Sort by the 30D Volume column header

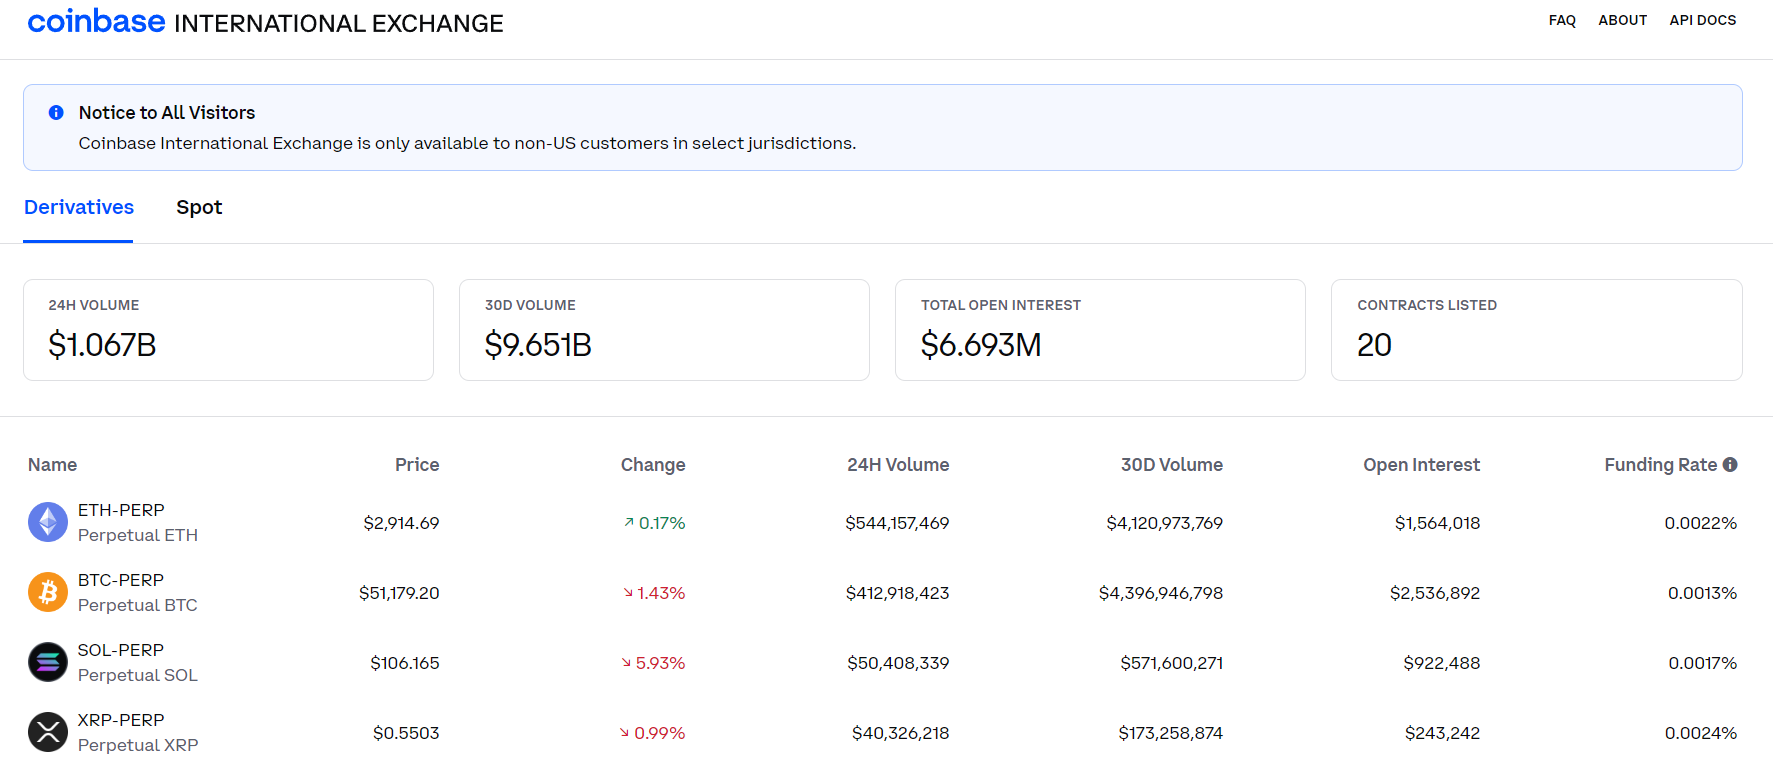click(1172, 464)
